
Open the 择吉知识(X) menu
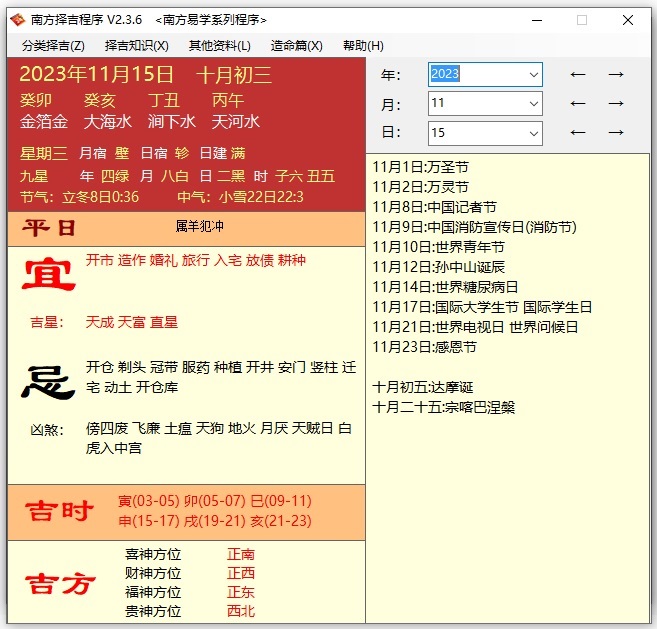tap(137, 45)
